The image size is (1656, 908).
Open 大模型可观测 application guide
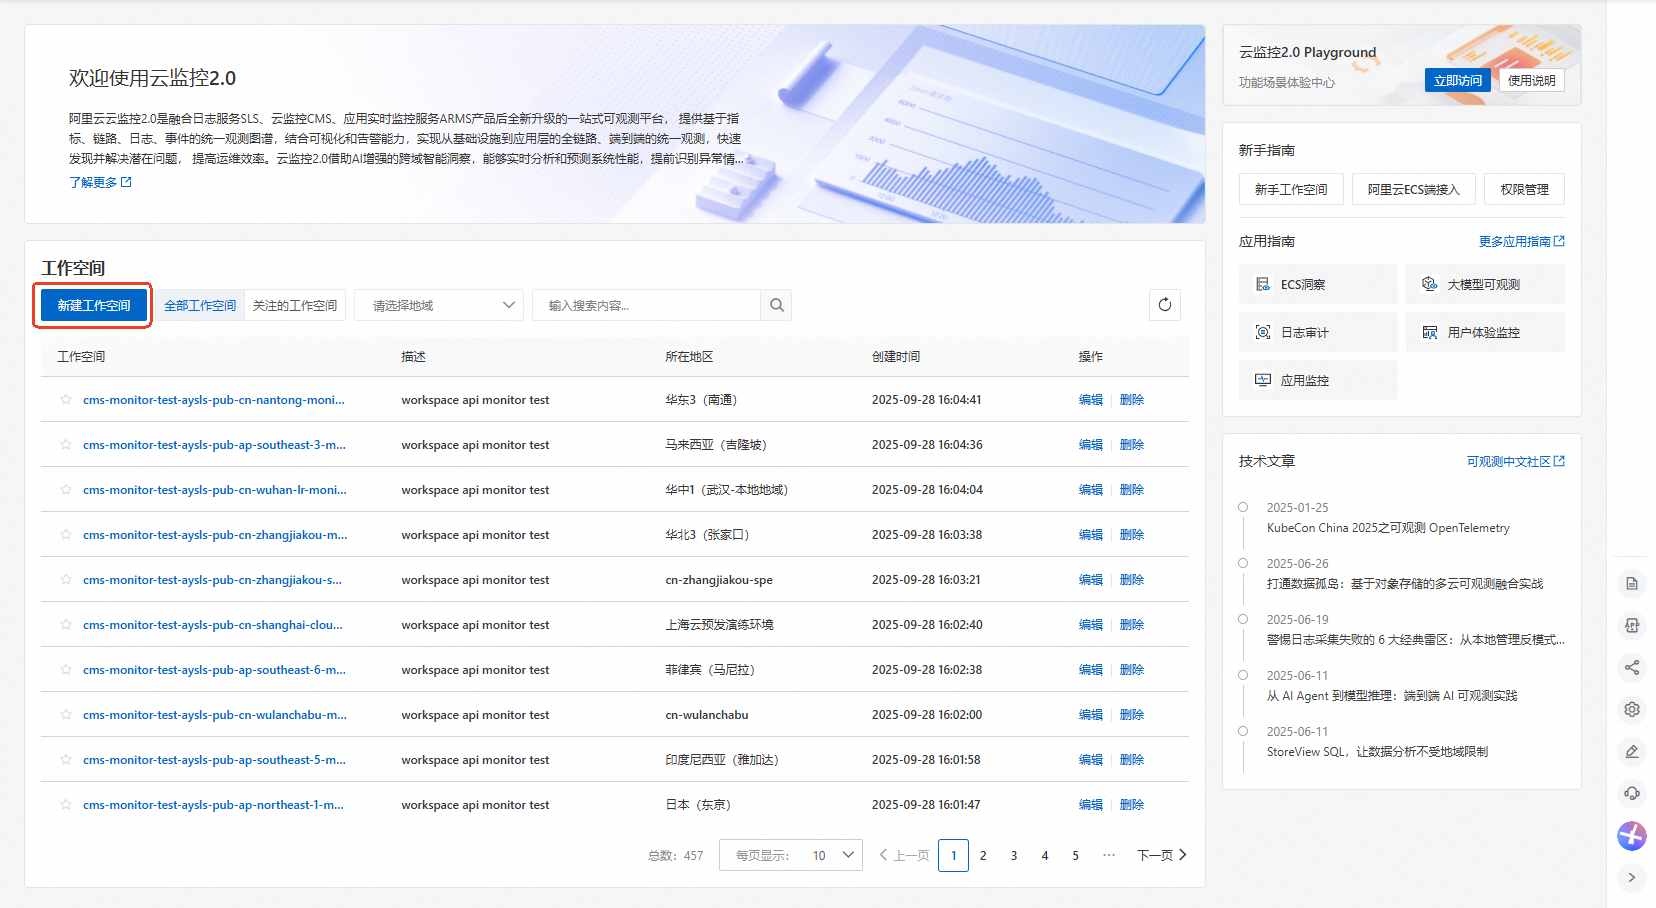point(1485,284)
